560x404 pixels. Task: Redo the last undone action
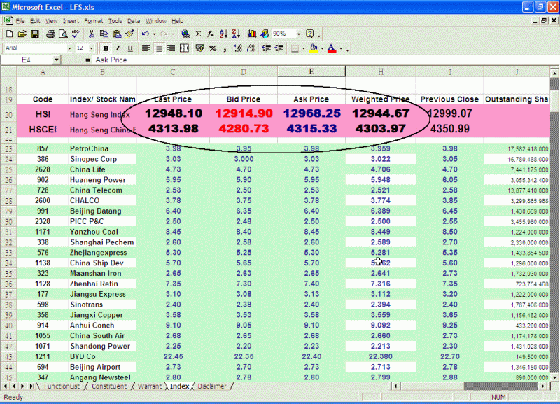click(164, 34)
